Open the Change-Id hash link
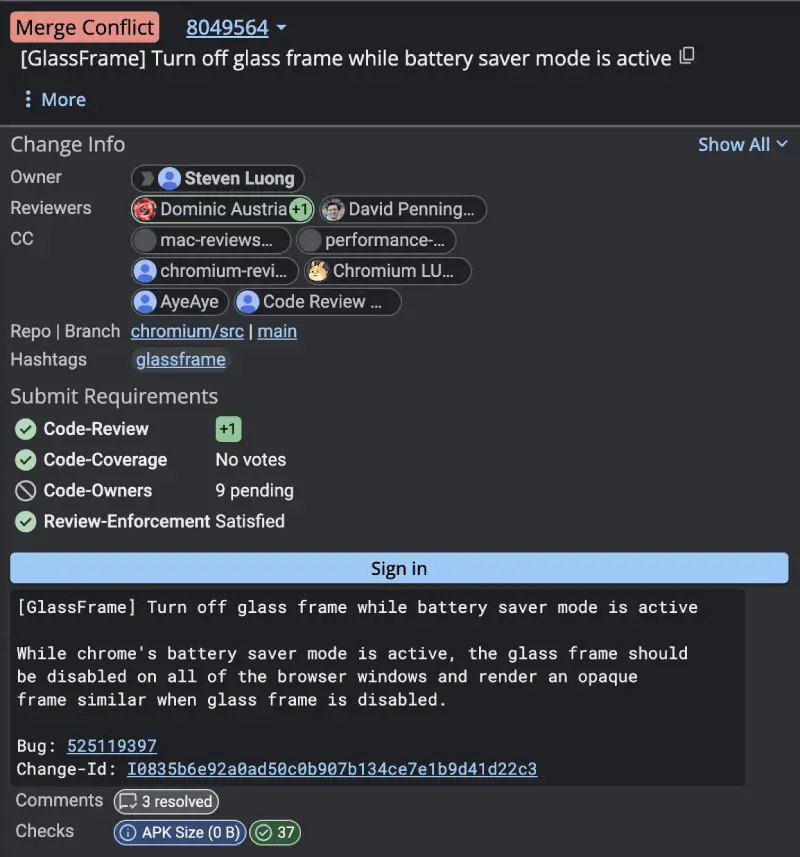The image size is (800, 857). click(x=332, y=769)
